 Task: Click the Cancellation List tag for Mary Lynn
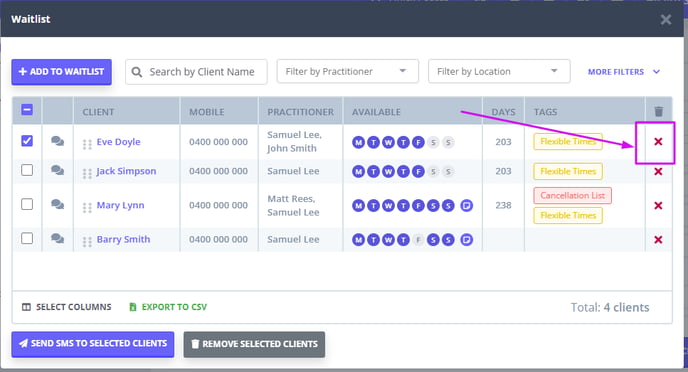572,196
